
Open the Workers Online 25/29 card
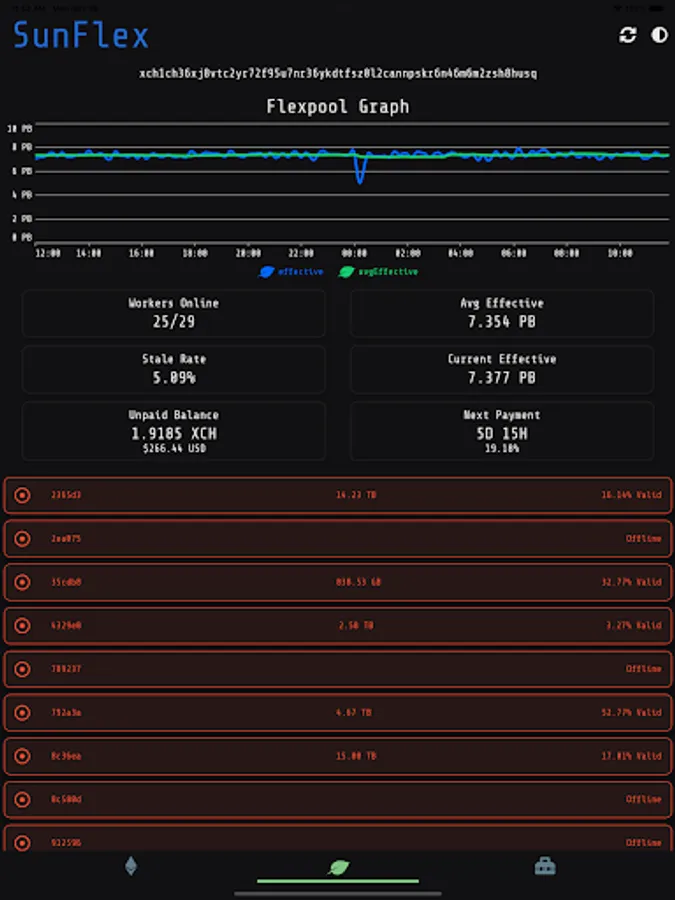(174, 313)
